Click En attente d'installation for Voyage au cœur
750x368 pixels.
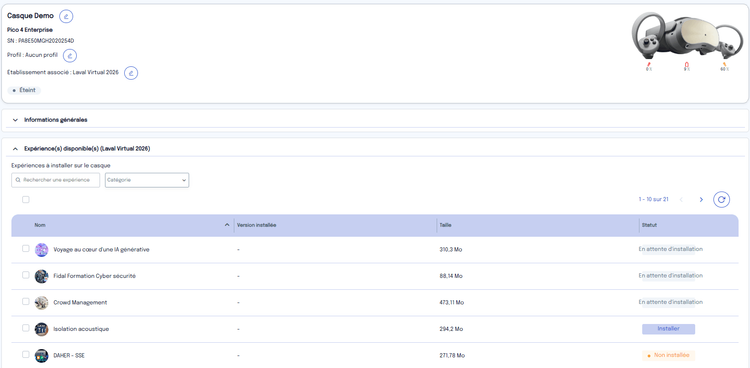click(x=670, y=249)
